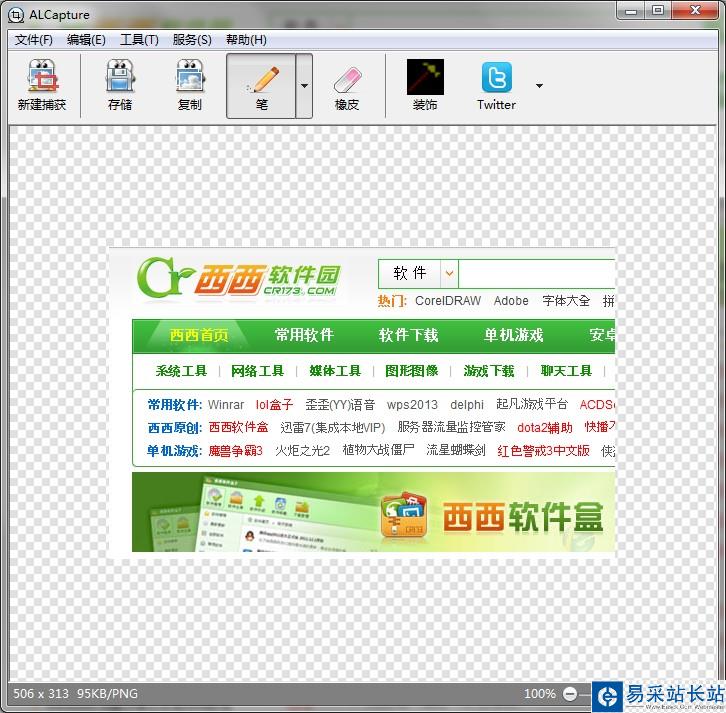Image resolution: width=726 pixels, height=713 pixels.
Task: Open the 工具(T) menu
Action: [139, 40]
